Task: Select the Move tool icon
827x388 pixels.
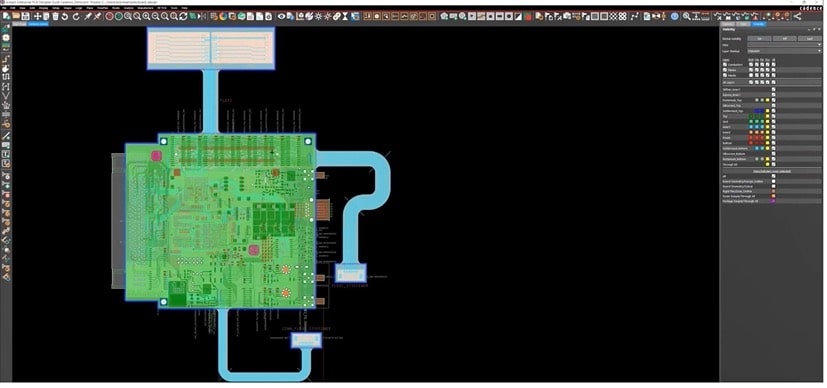Action: pos(37,16)
